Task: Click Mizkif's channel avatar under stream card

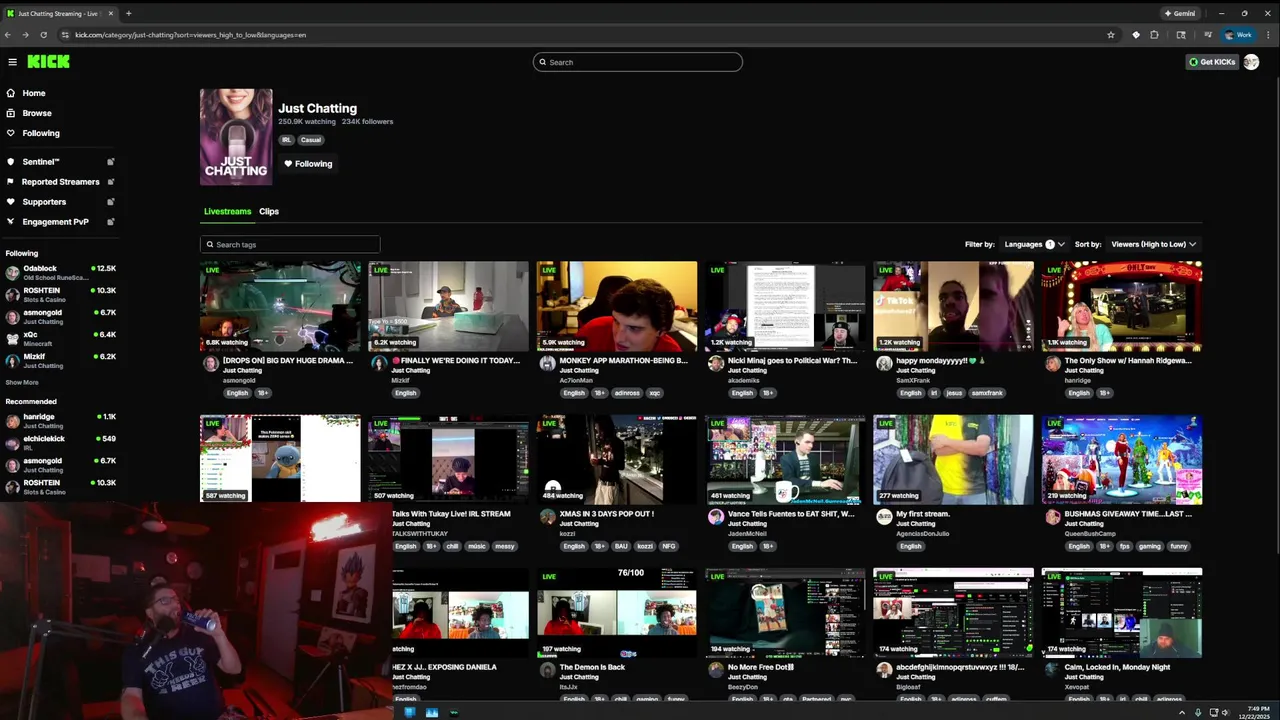Action: tap(379, 364)
